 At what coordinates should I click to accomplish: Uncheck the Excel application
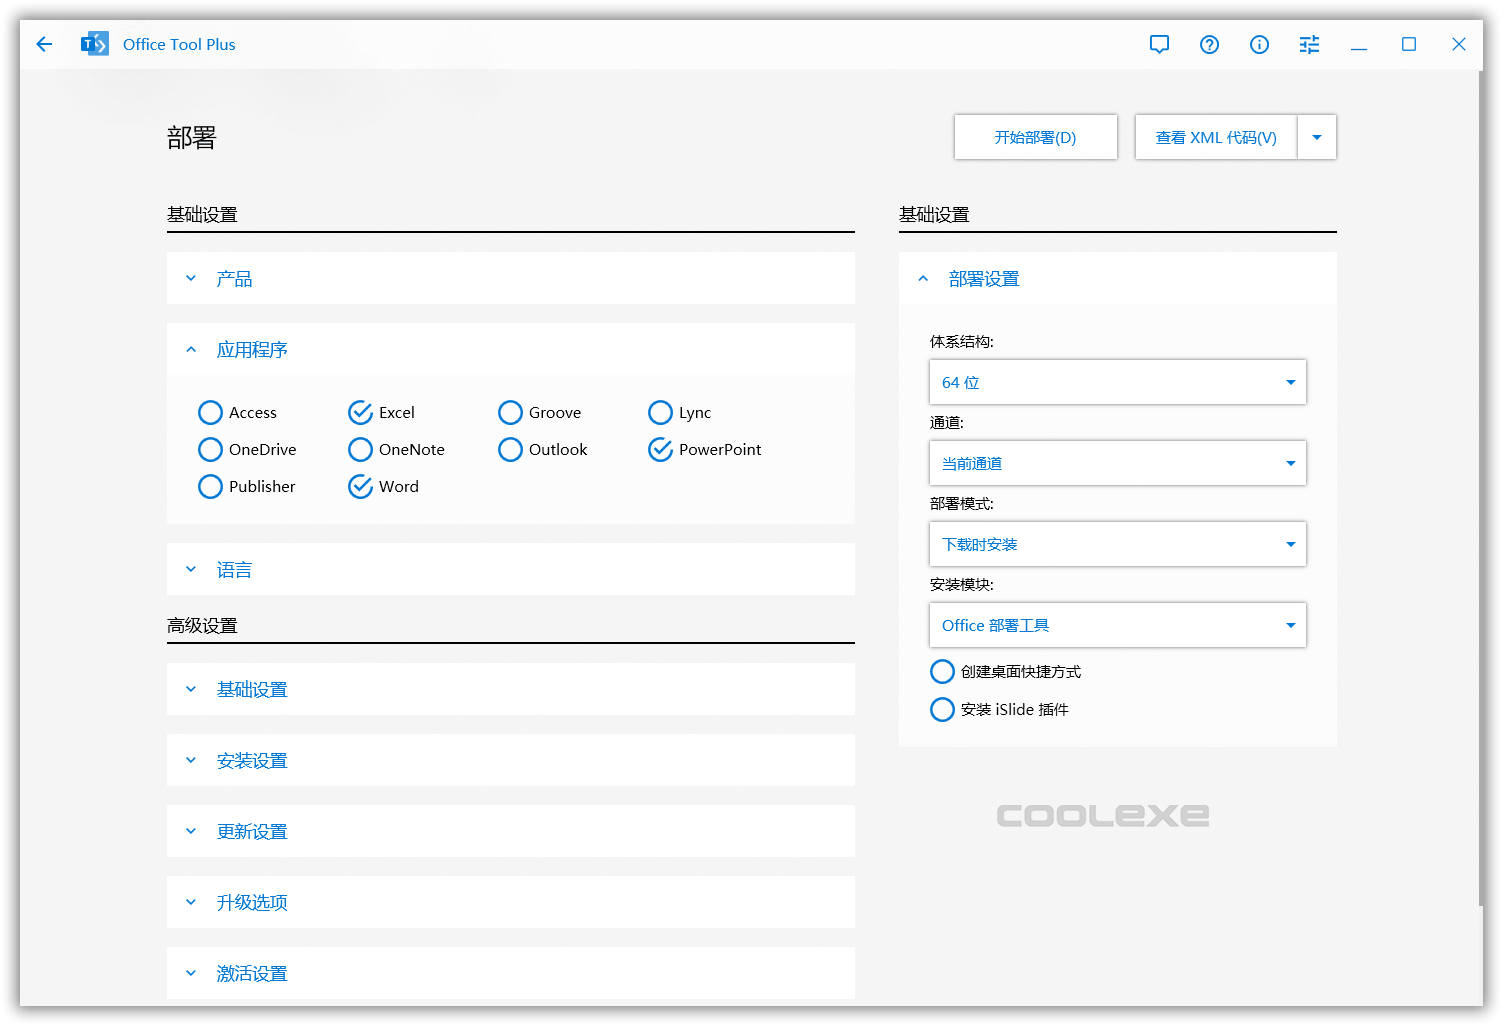[360, 412]
